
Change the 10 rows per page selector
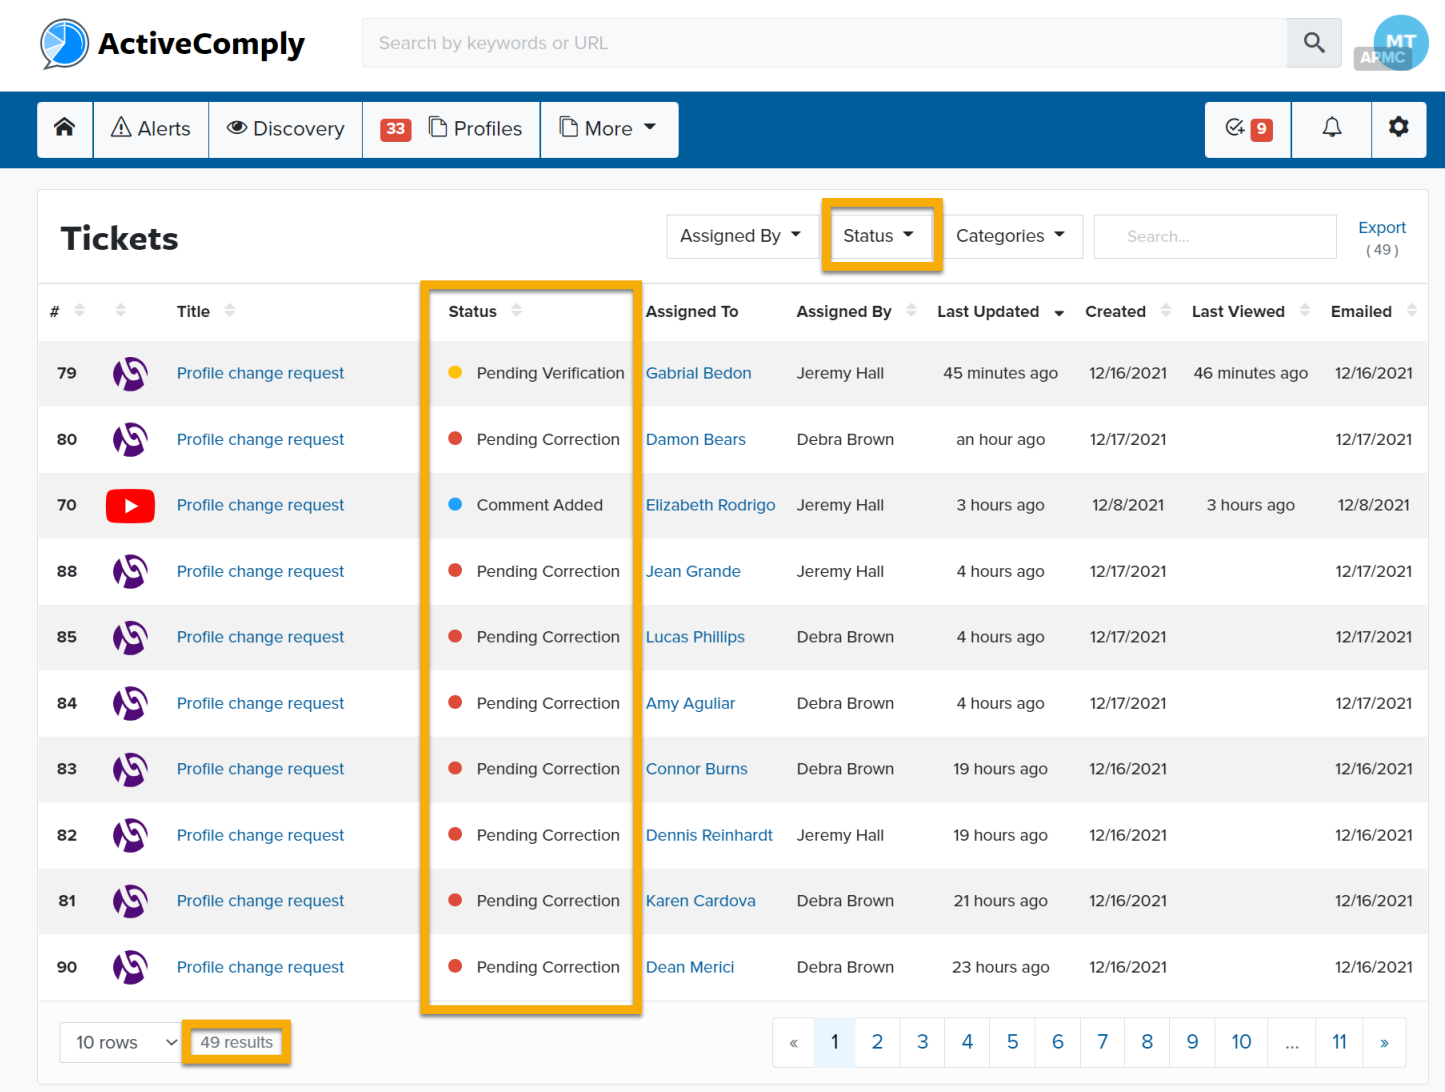(x=125, y=1042)
